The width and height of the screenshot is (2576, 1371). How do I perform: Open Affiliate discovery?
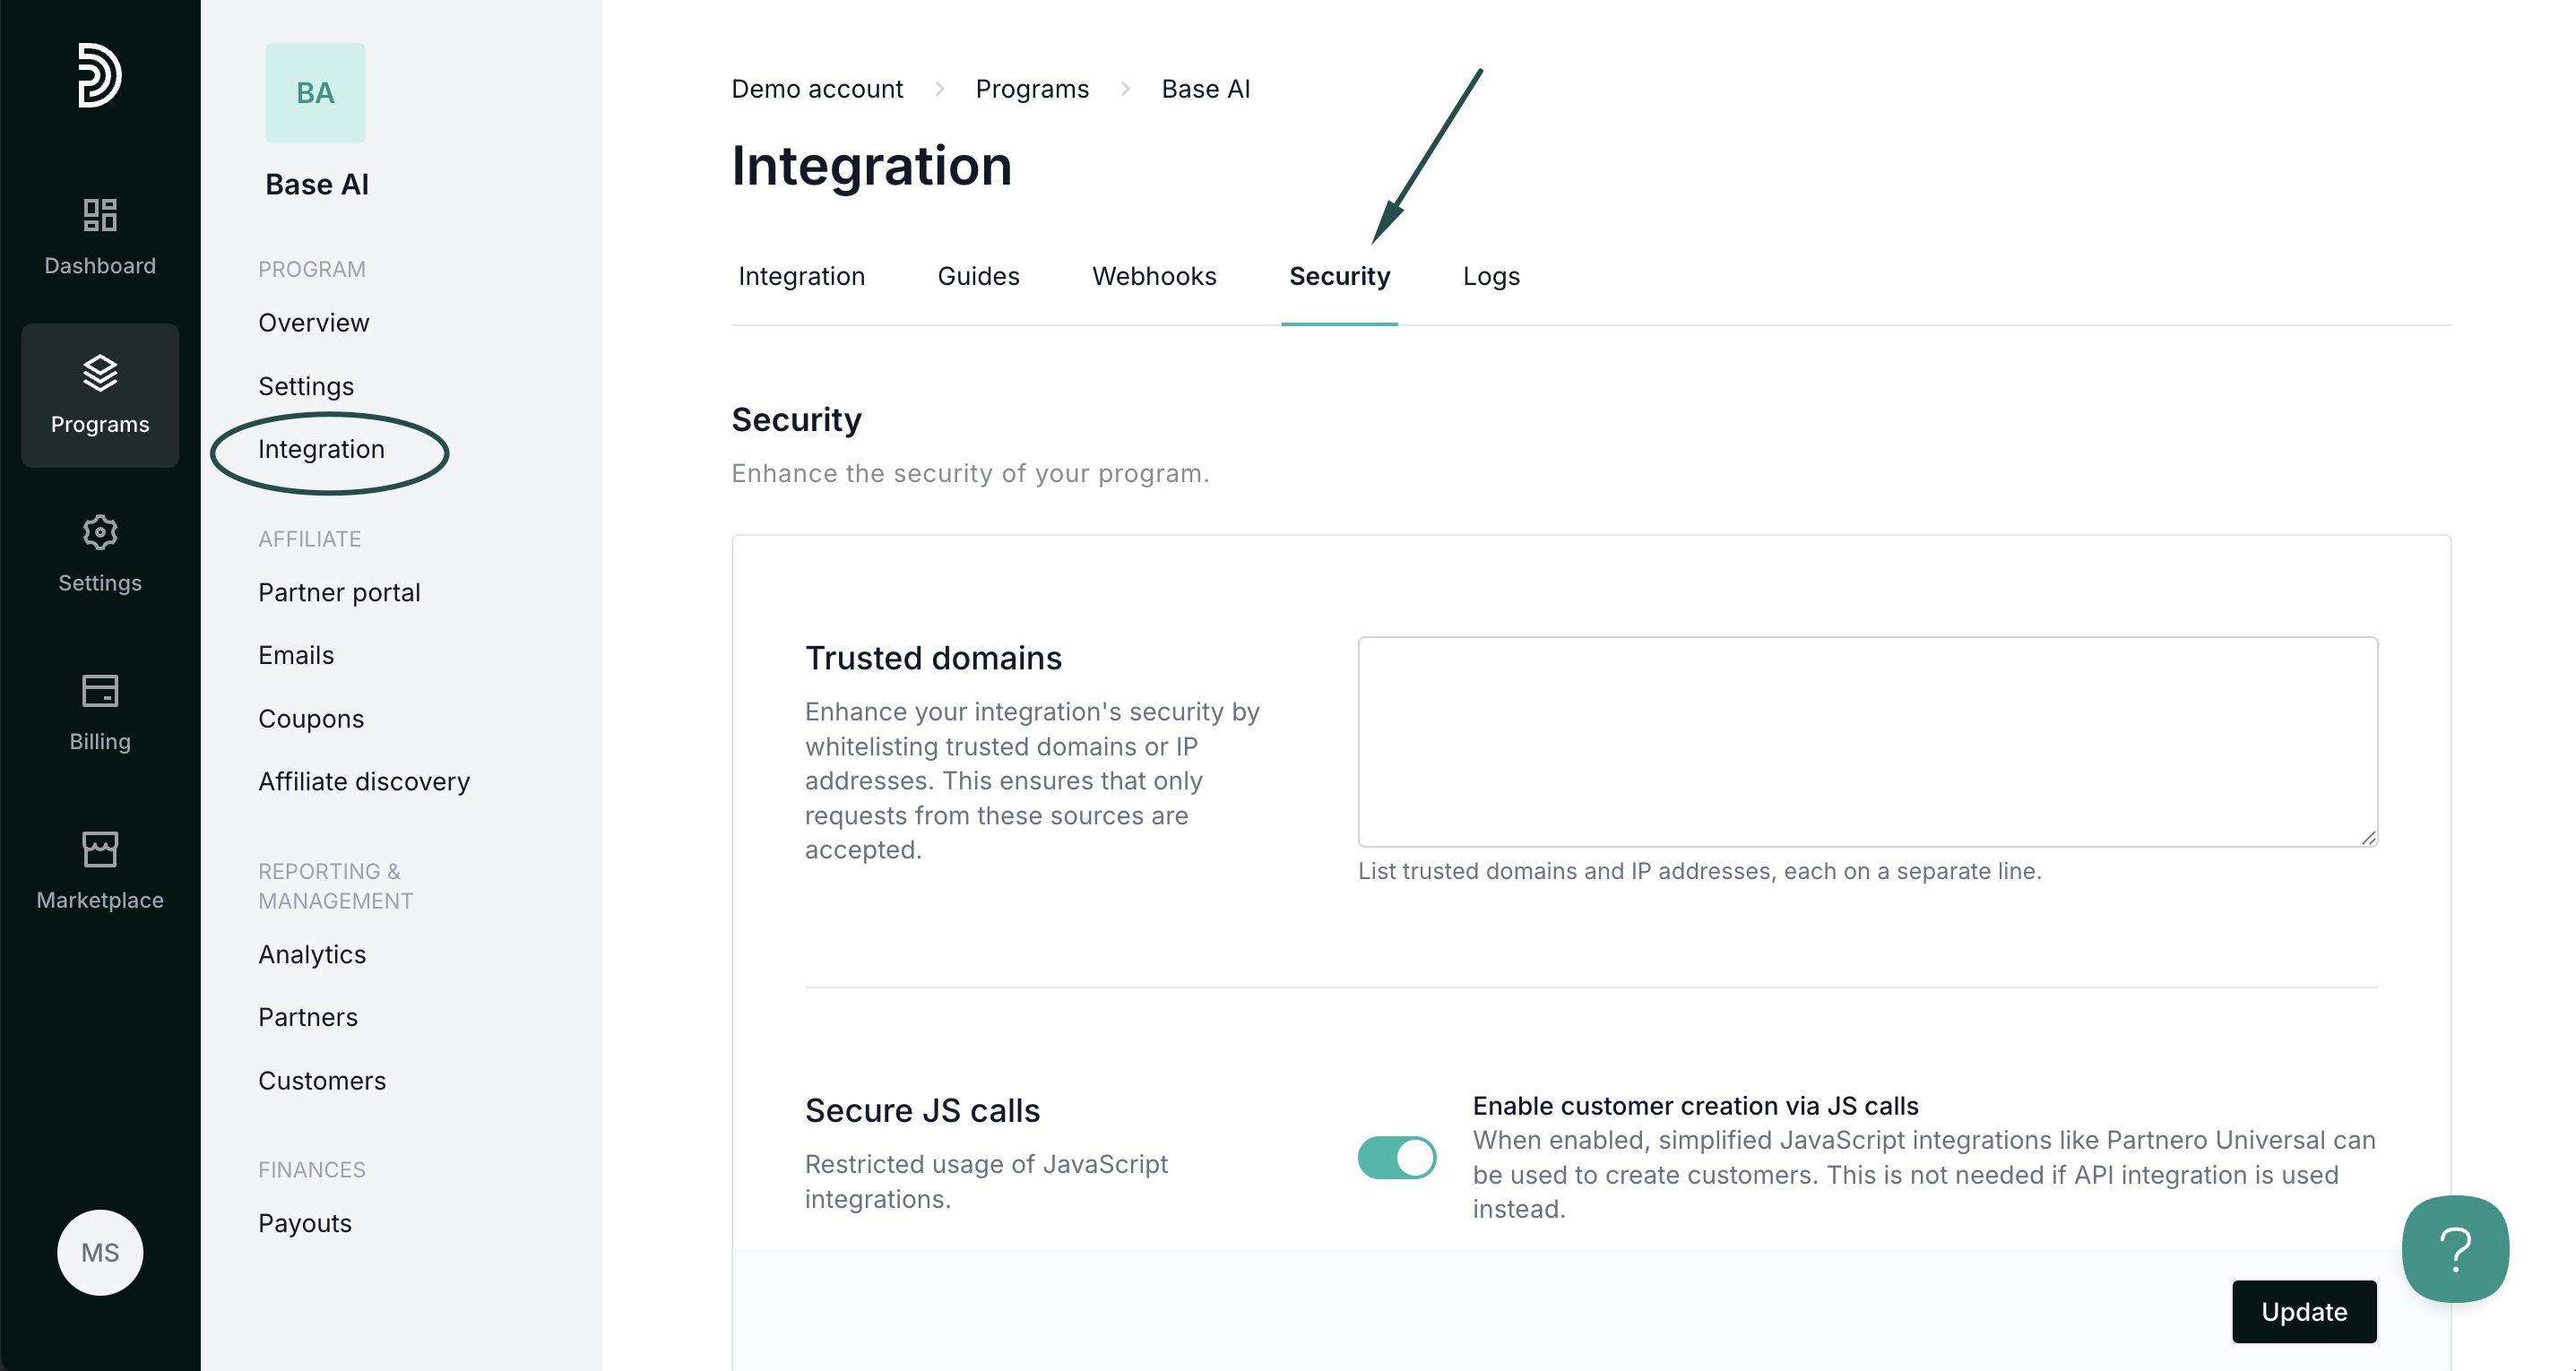[x=364, y=781]
